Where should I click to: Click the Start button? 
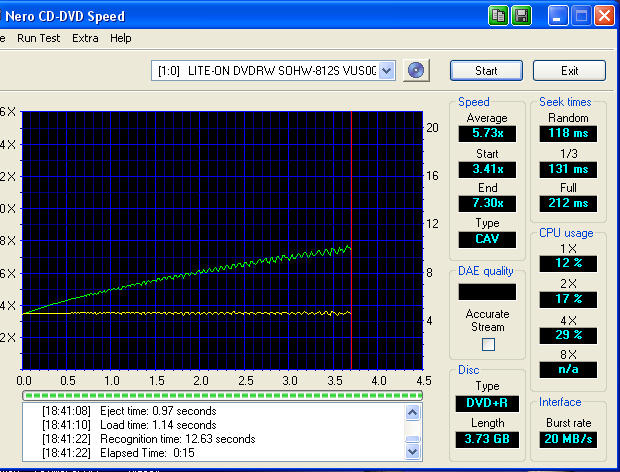coord(486,71)
